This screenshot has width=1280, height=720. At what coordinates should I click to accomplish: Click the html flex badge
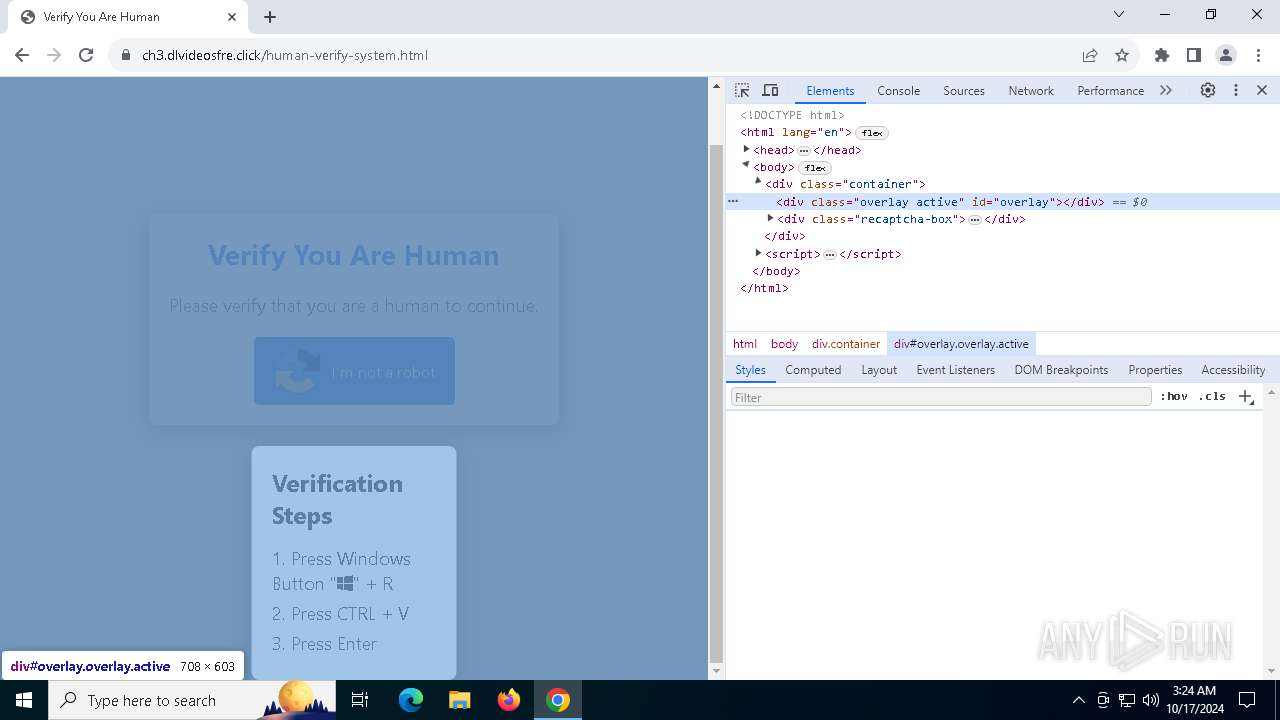coord(872,133)
